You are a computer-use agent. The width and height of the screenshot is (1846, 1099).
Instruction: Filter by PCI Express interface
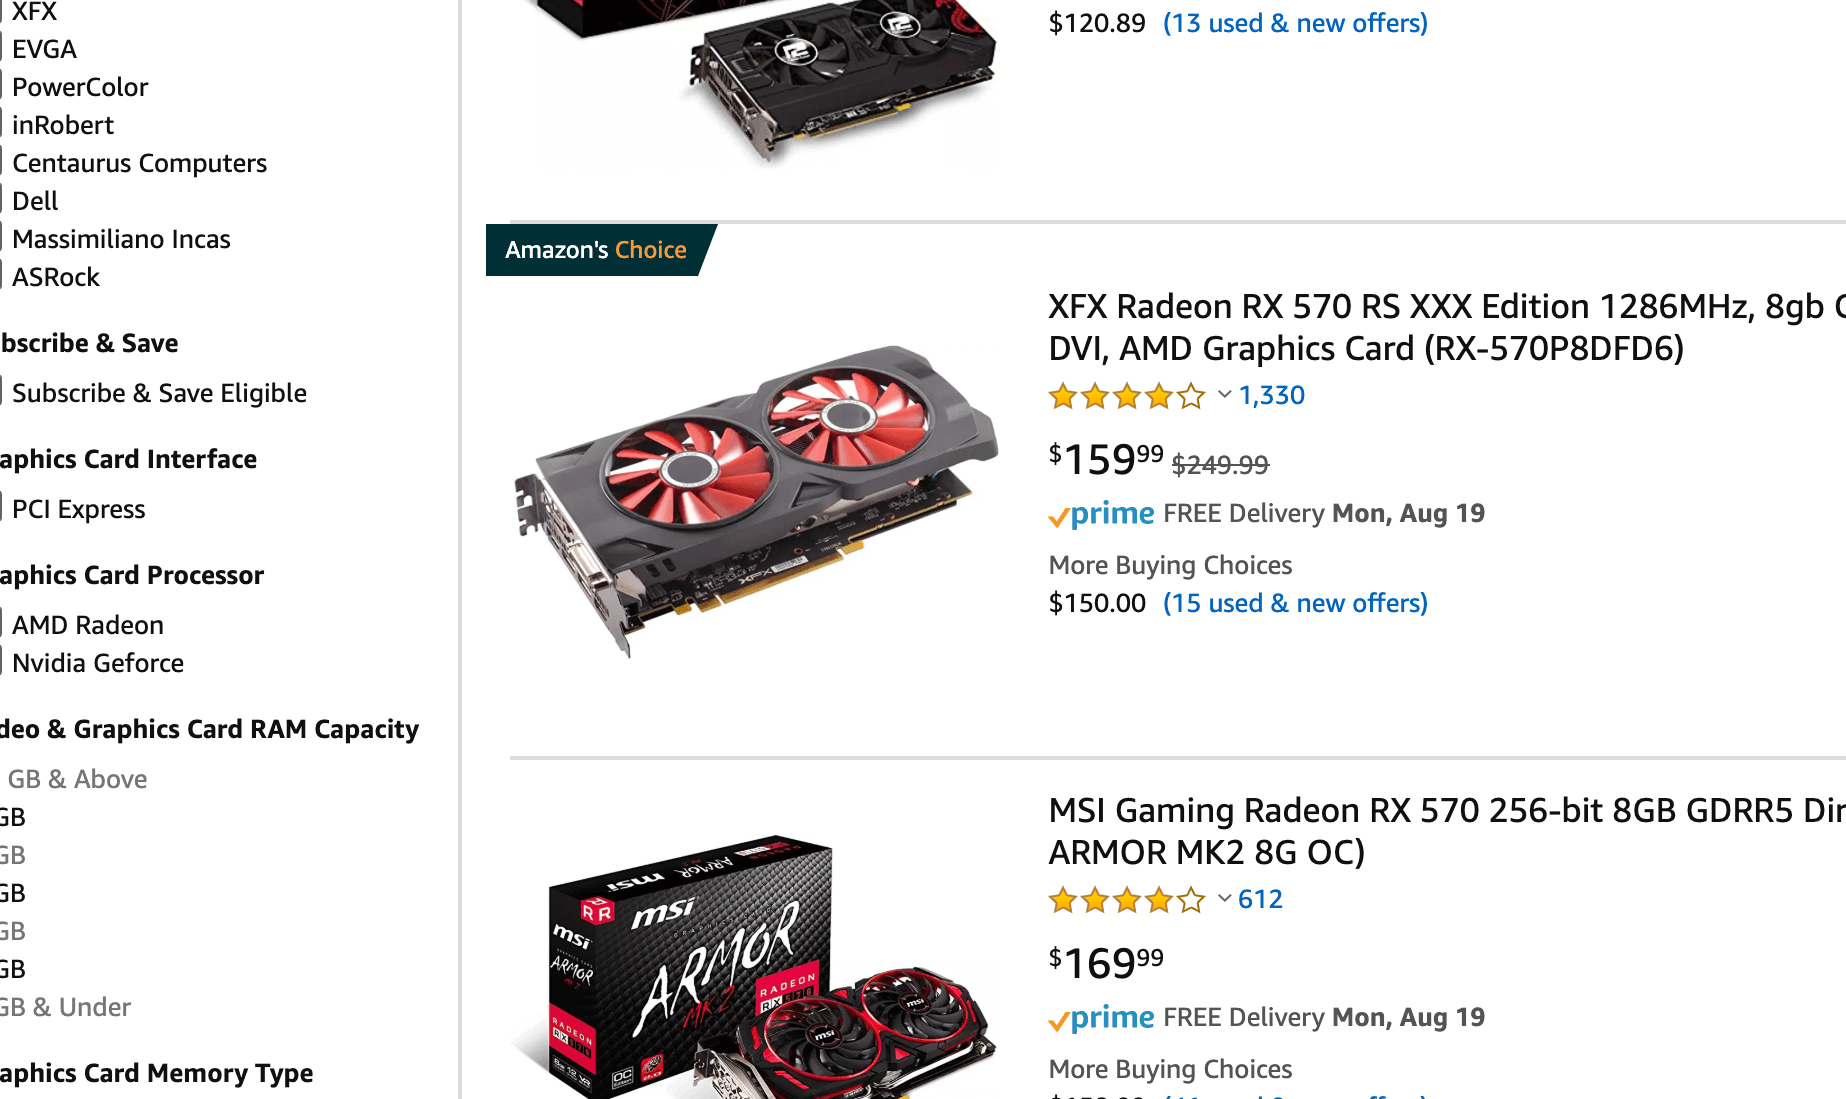[78, 509]
